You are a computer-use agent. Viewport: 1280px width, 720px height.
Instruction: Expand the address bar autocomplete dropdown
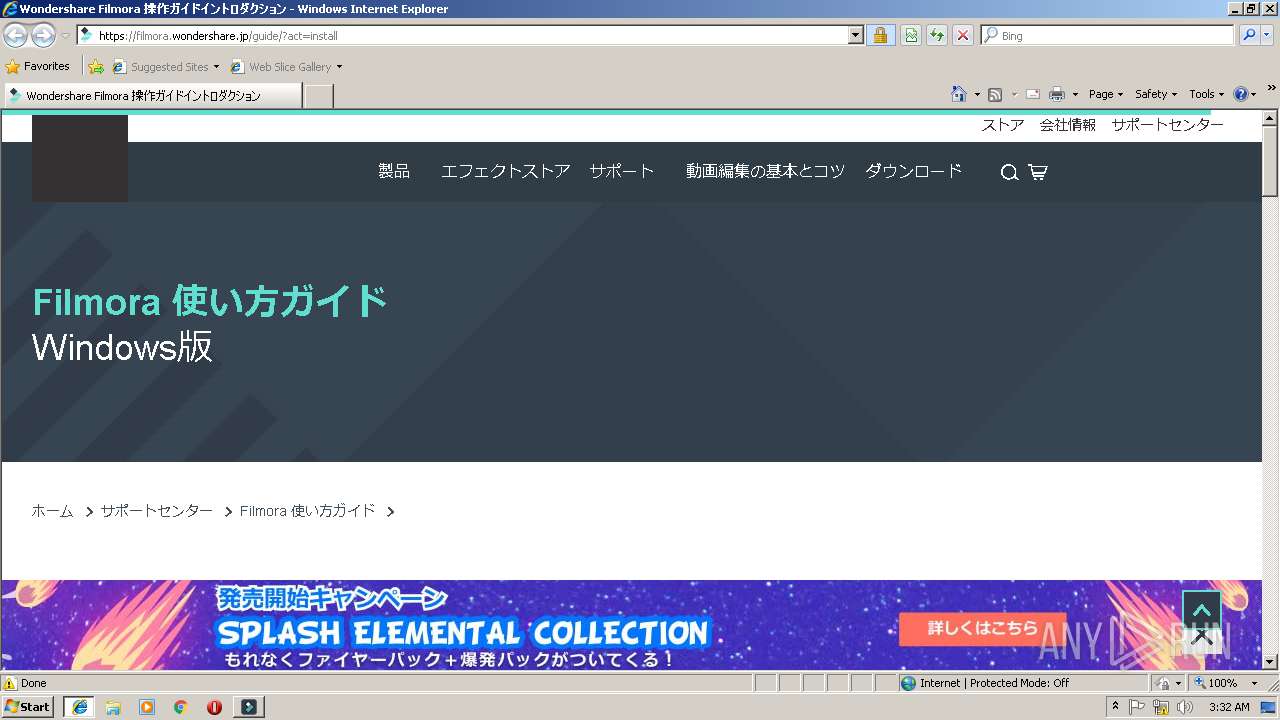tap(856, 35)
